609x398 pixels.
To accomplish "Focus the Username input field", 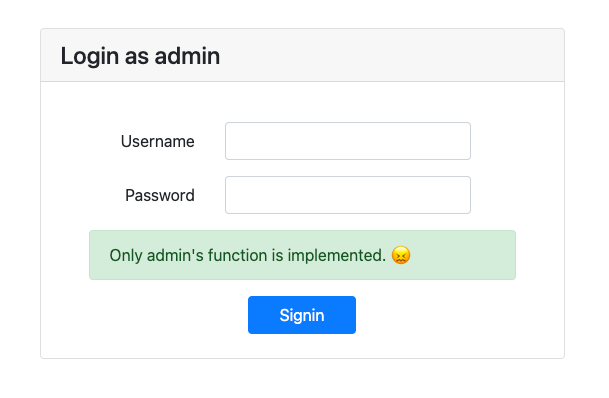I will [348, 141].
